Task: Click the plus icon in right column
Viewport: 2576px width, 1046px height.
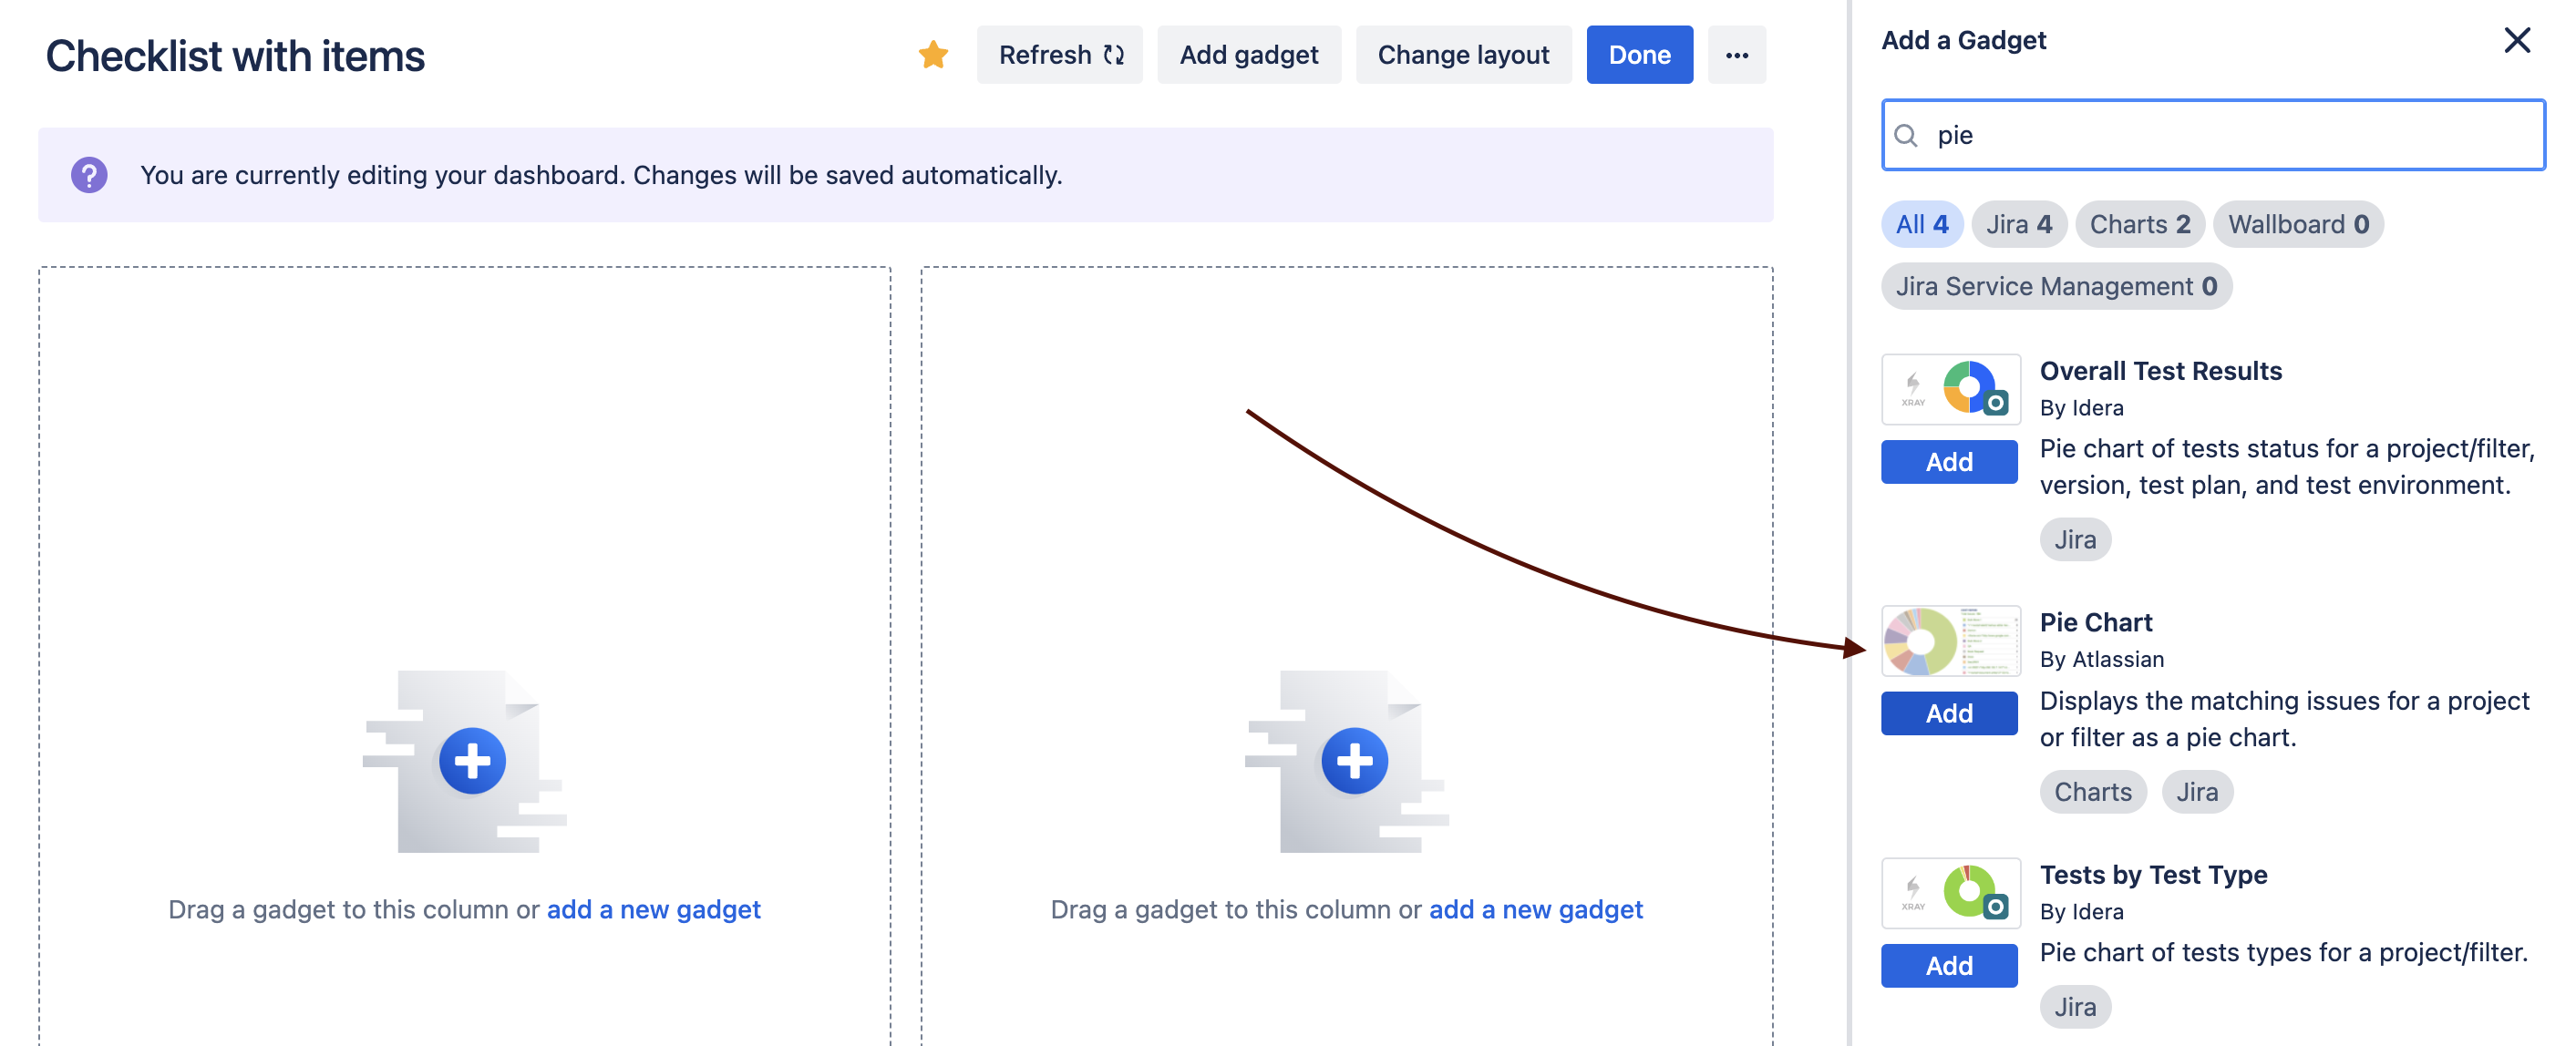Action: click(1354, 761)
